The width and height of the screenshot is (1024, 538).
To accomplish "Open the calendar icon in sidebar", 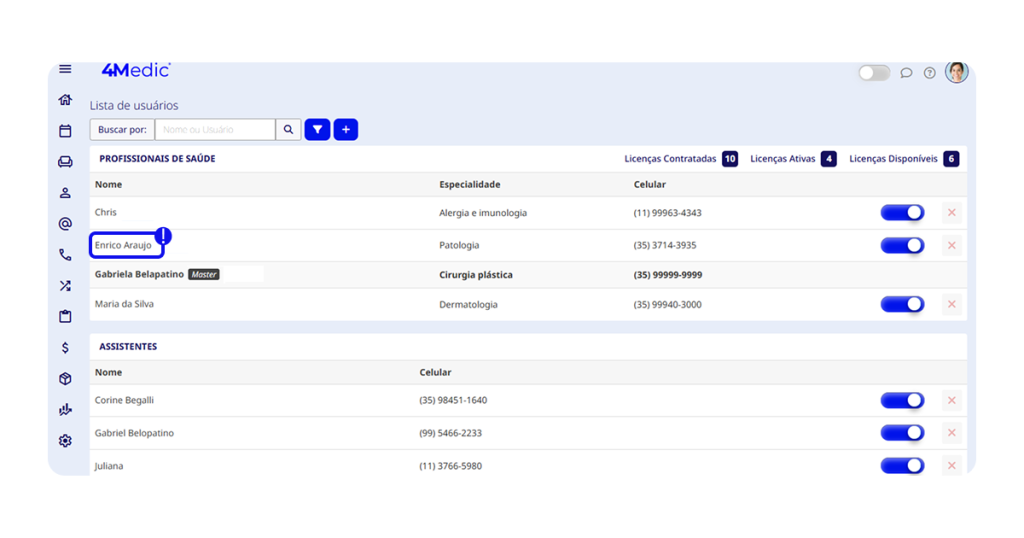I will (65, 131).
